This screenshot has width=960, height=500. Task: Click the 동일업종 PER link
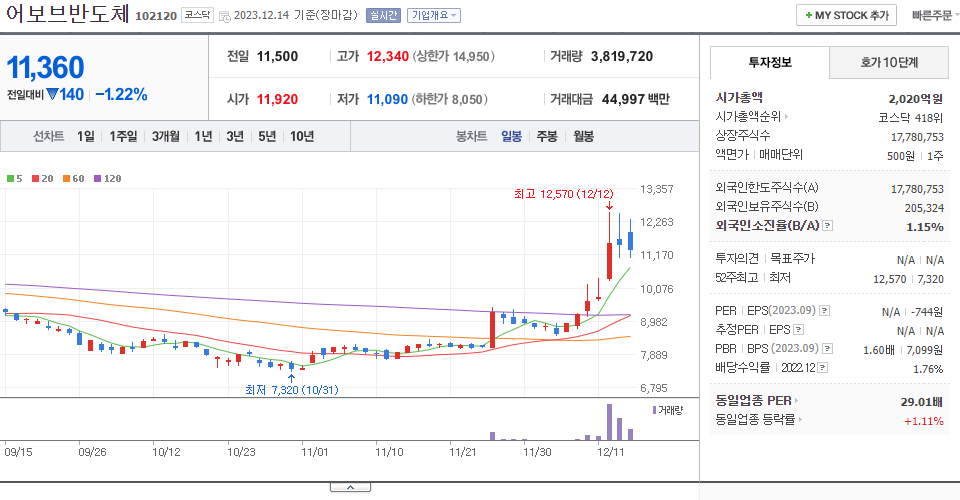[754, 401]
